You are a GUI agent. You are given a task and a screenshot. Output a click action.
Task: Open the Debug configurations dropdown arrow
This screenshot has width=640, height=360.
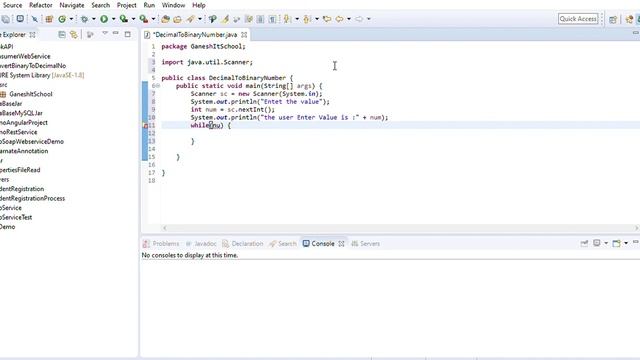93,19
